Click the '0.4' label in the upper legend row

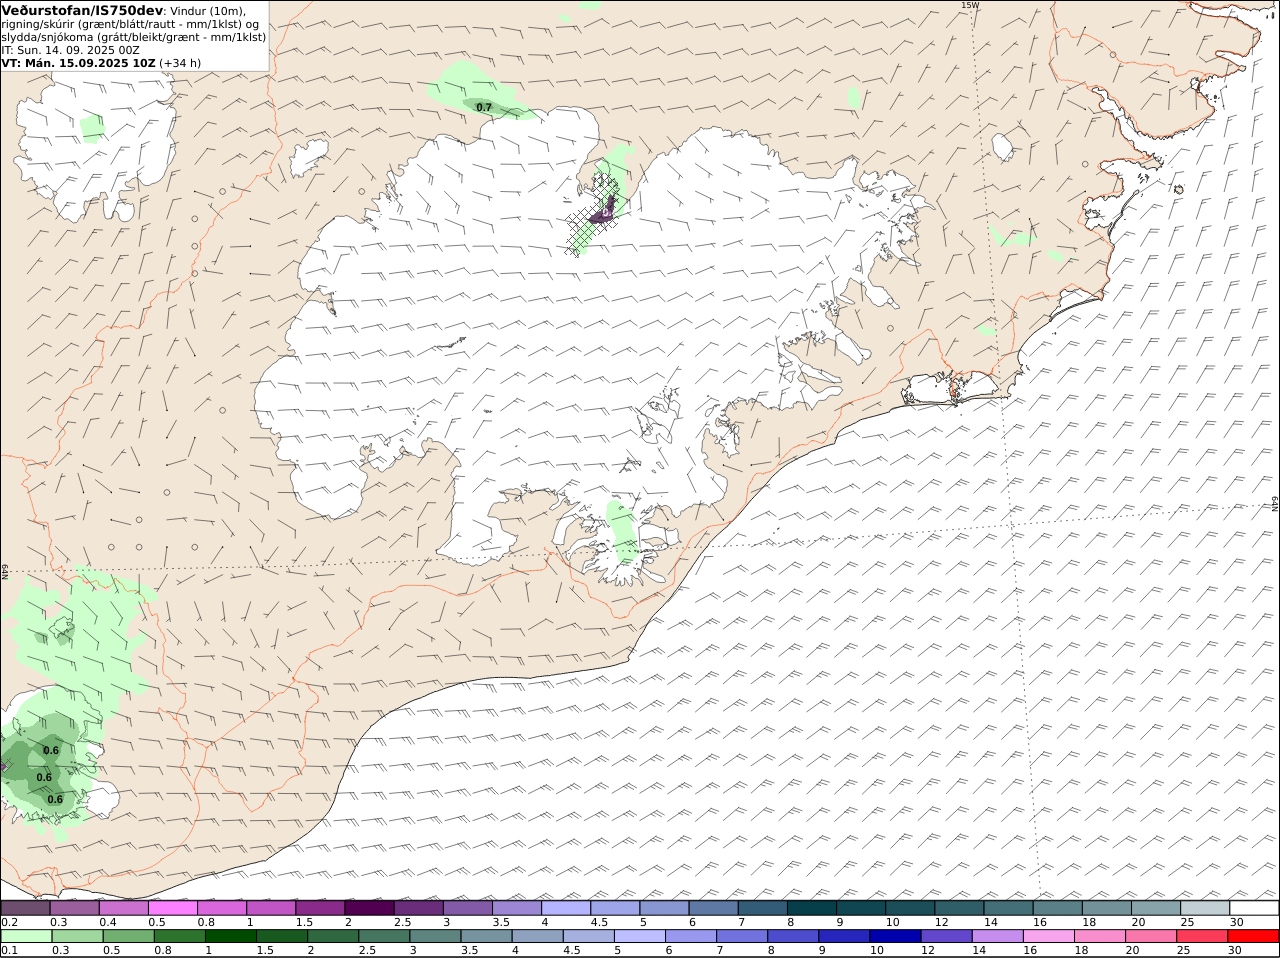tap(108, 922)
